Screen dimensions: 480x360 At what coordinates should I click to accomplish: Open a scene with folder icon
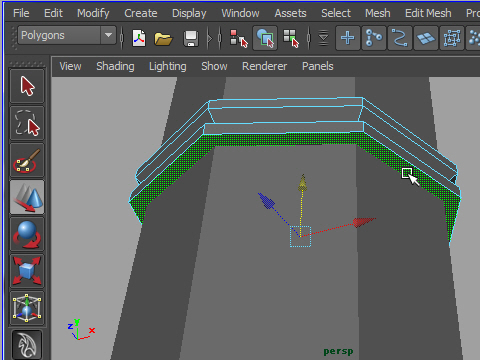tap(163, 39)
